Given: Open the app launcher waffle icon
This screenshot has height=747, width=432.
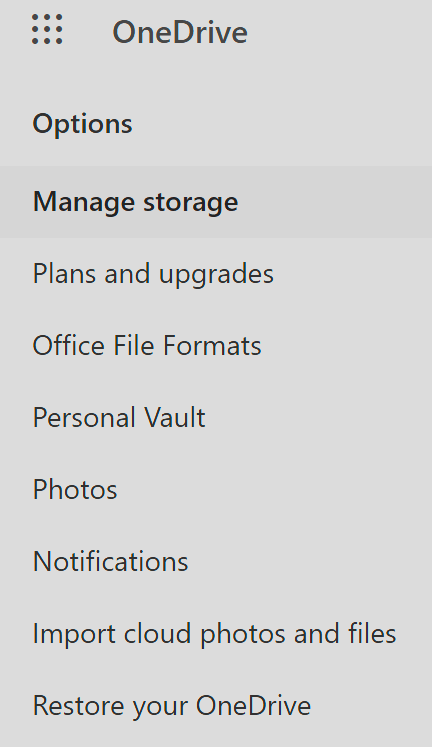Looking at the screenshot, I should point(47,30).
